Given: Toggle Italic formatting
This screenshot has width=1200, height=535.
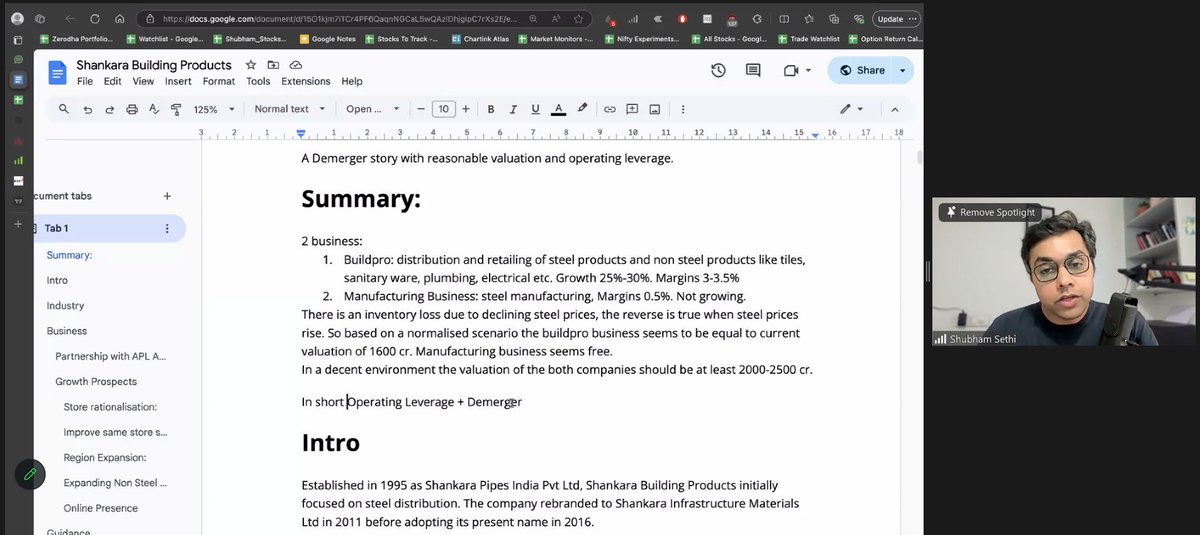Looking at the screenshot, I should [x=514, y=109].
